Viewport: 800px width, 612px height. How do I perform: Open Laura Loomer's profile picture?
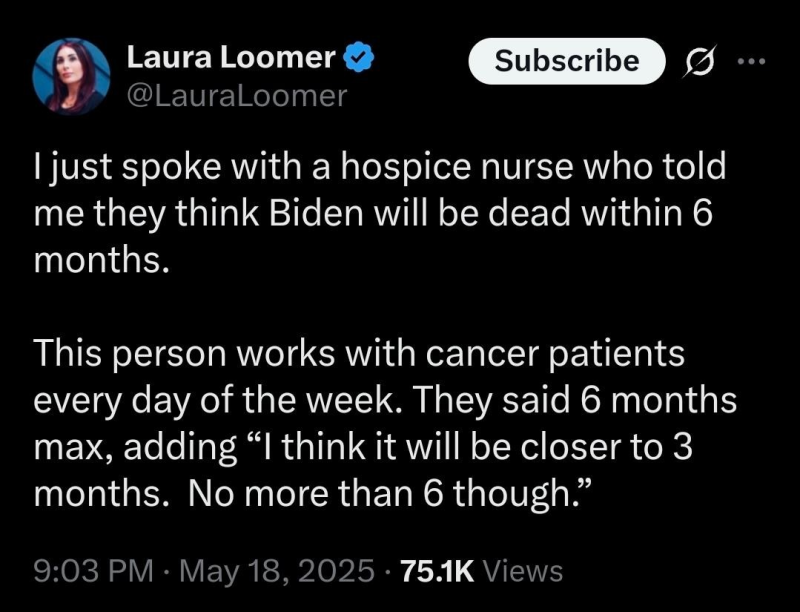pyautogui.click(x=71, y=75)
